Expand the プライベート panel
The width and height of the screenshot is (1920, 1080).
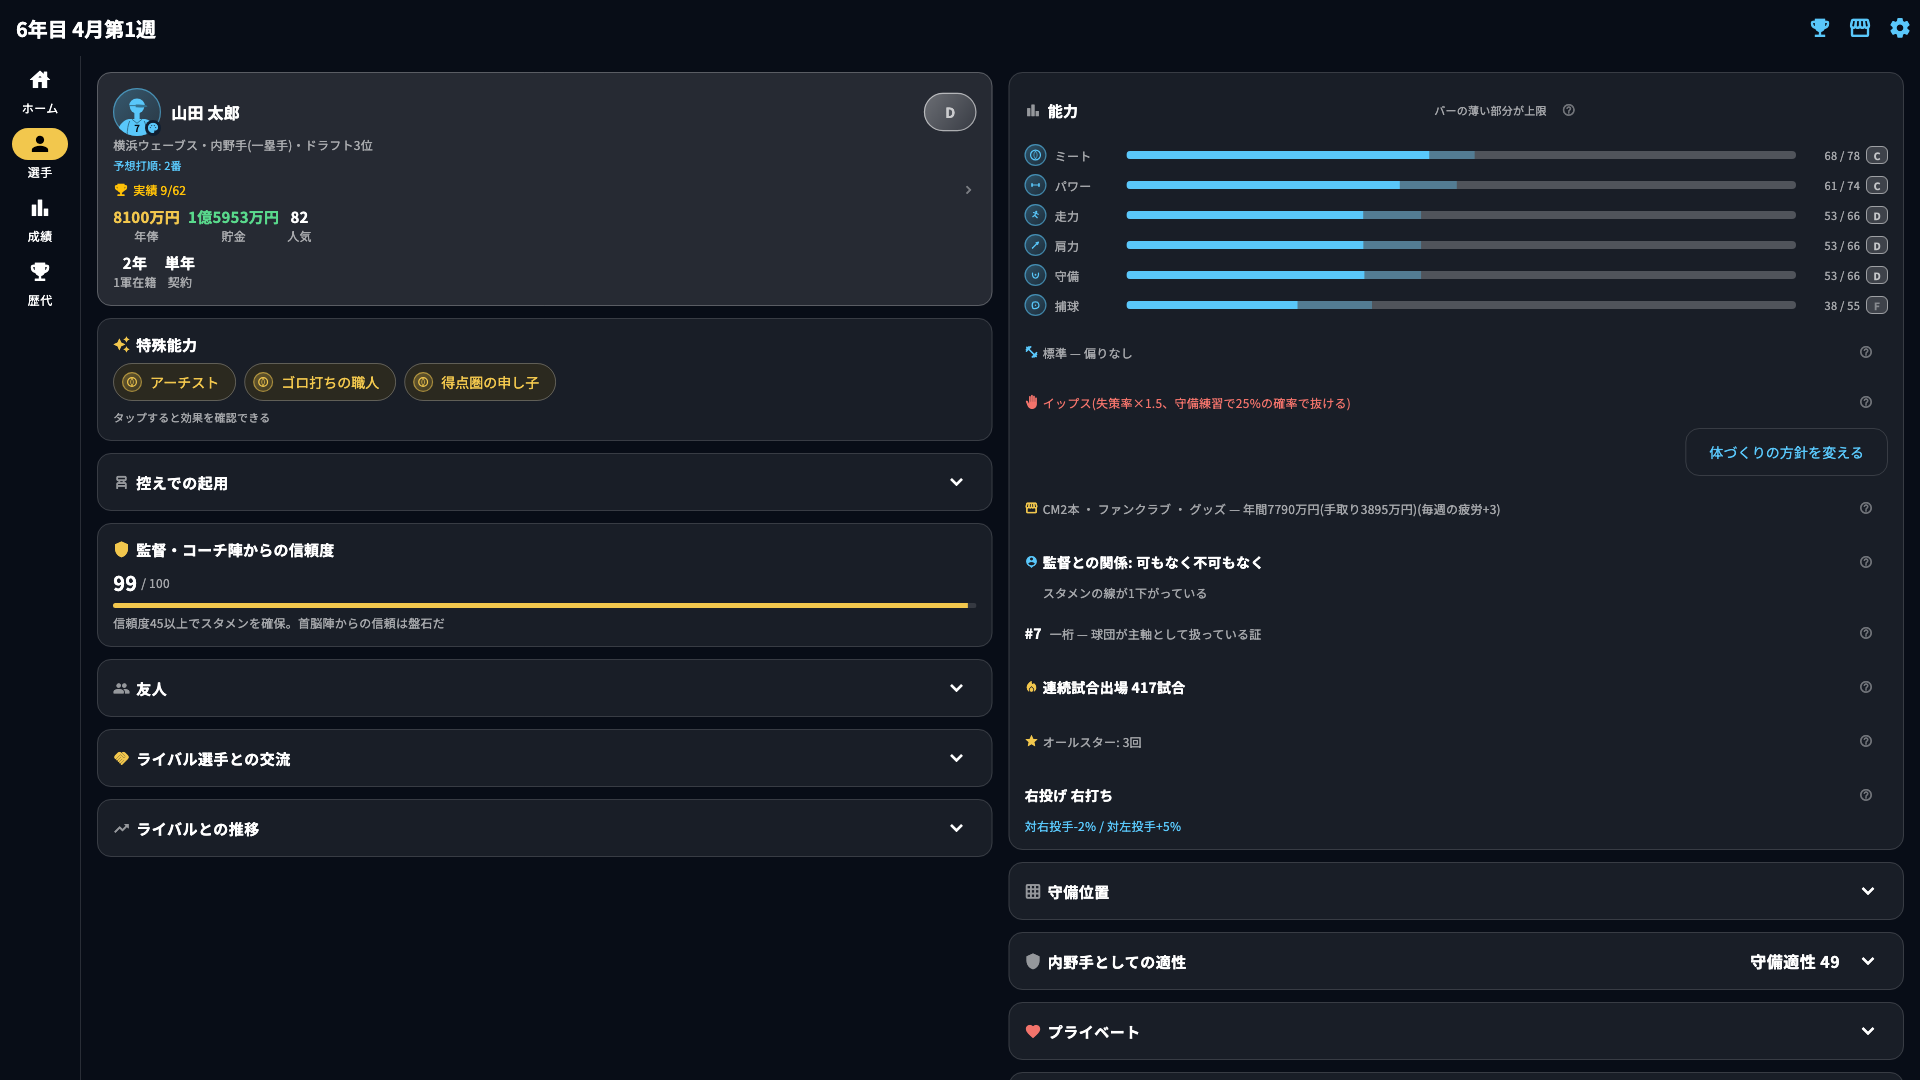pos(1456,1031)
